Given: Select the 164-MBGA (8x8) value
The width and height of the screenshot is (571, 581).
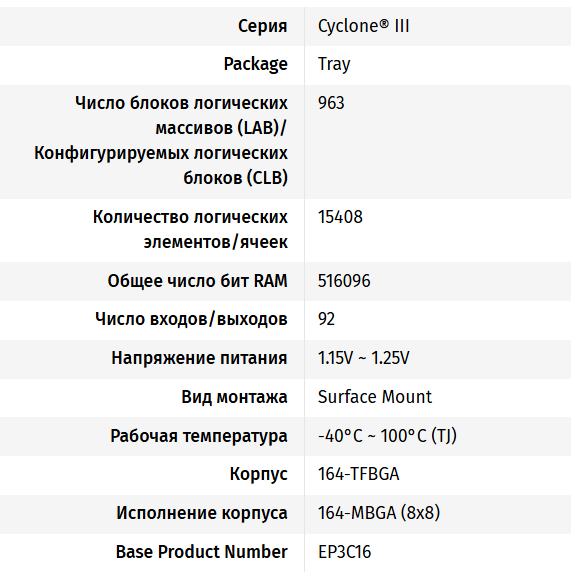Looking at the screenshot, I should point(379,513).
